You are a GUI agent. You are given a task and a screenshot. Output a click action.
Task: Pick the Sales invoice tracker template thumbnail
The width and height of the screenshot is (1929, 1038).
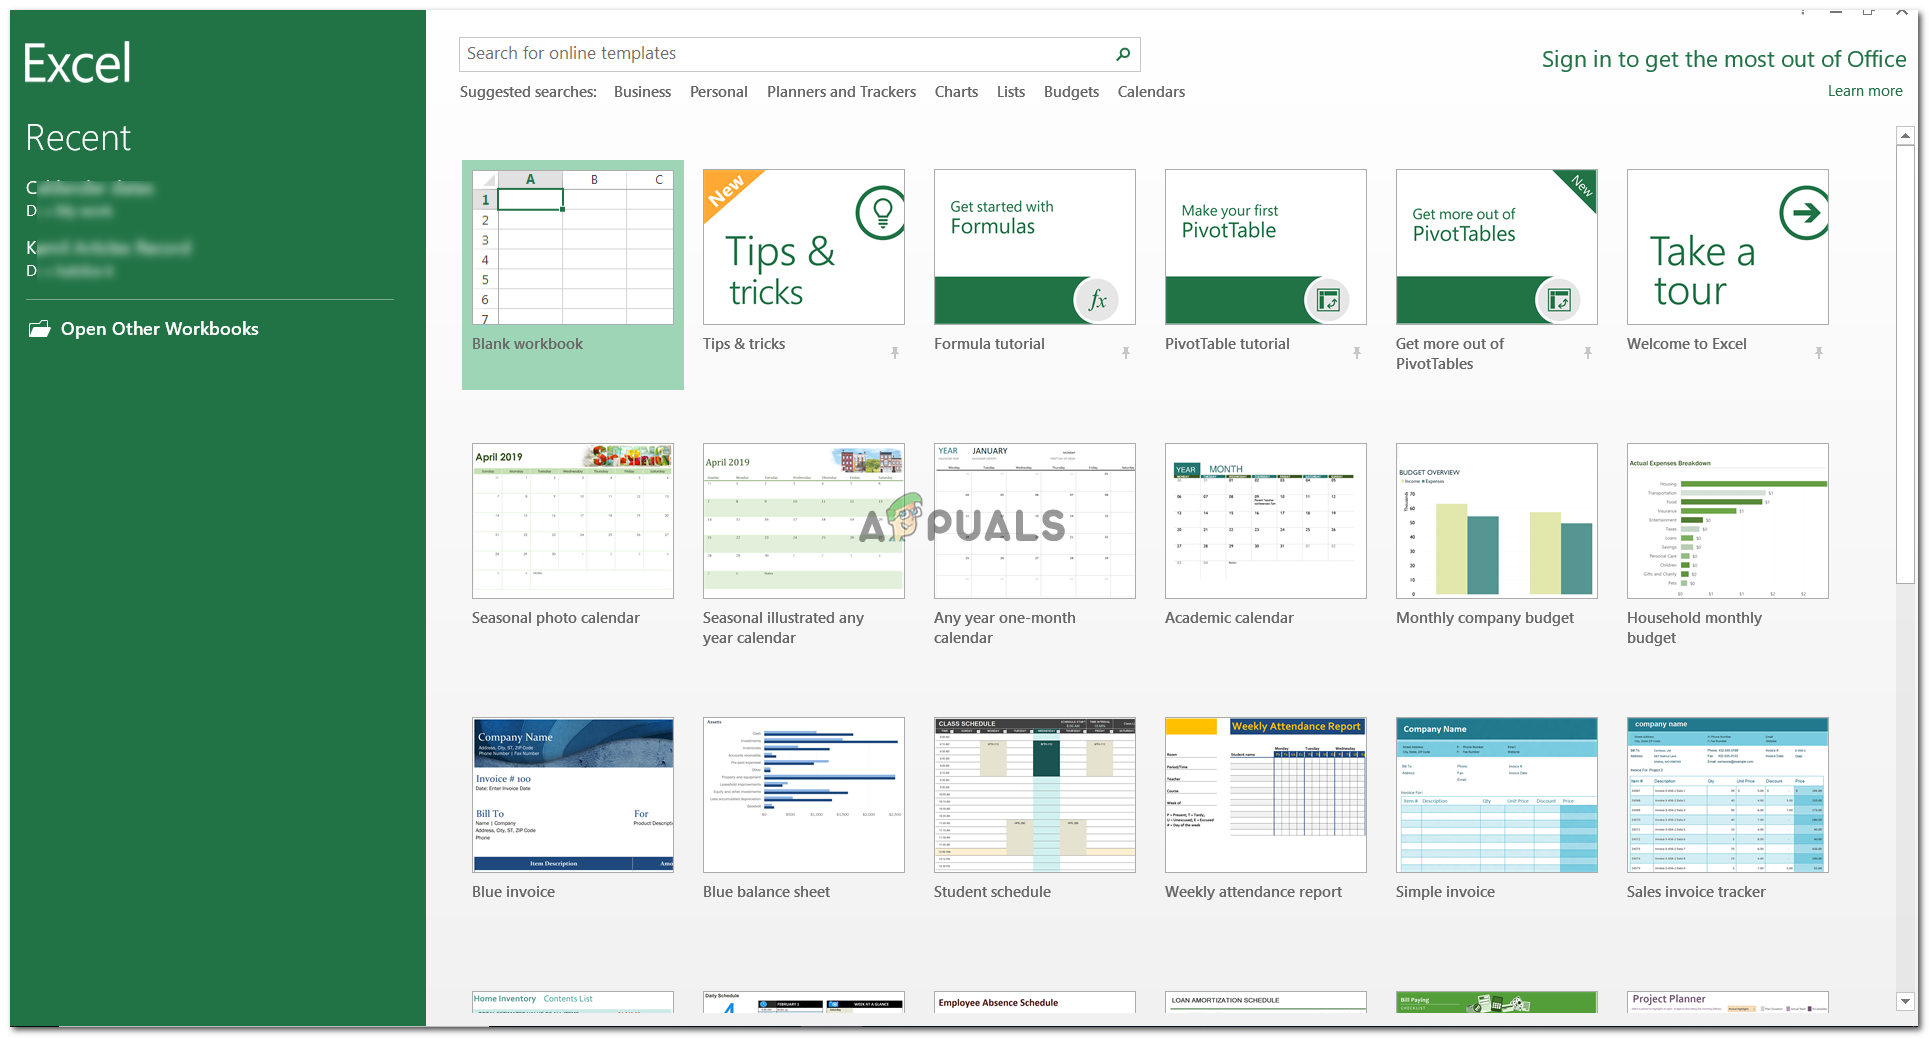tap(1728, 795)
